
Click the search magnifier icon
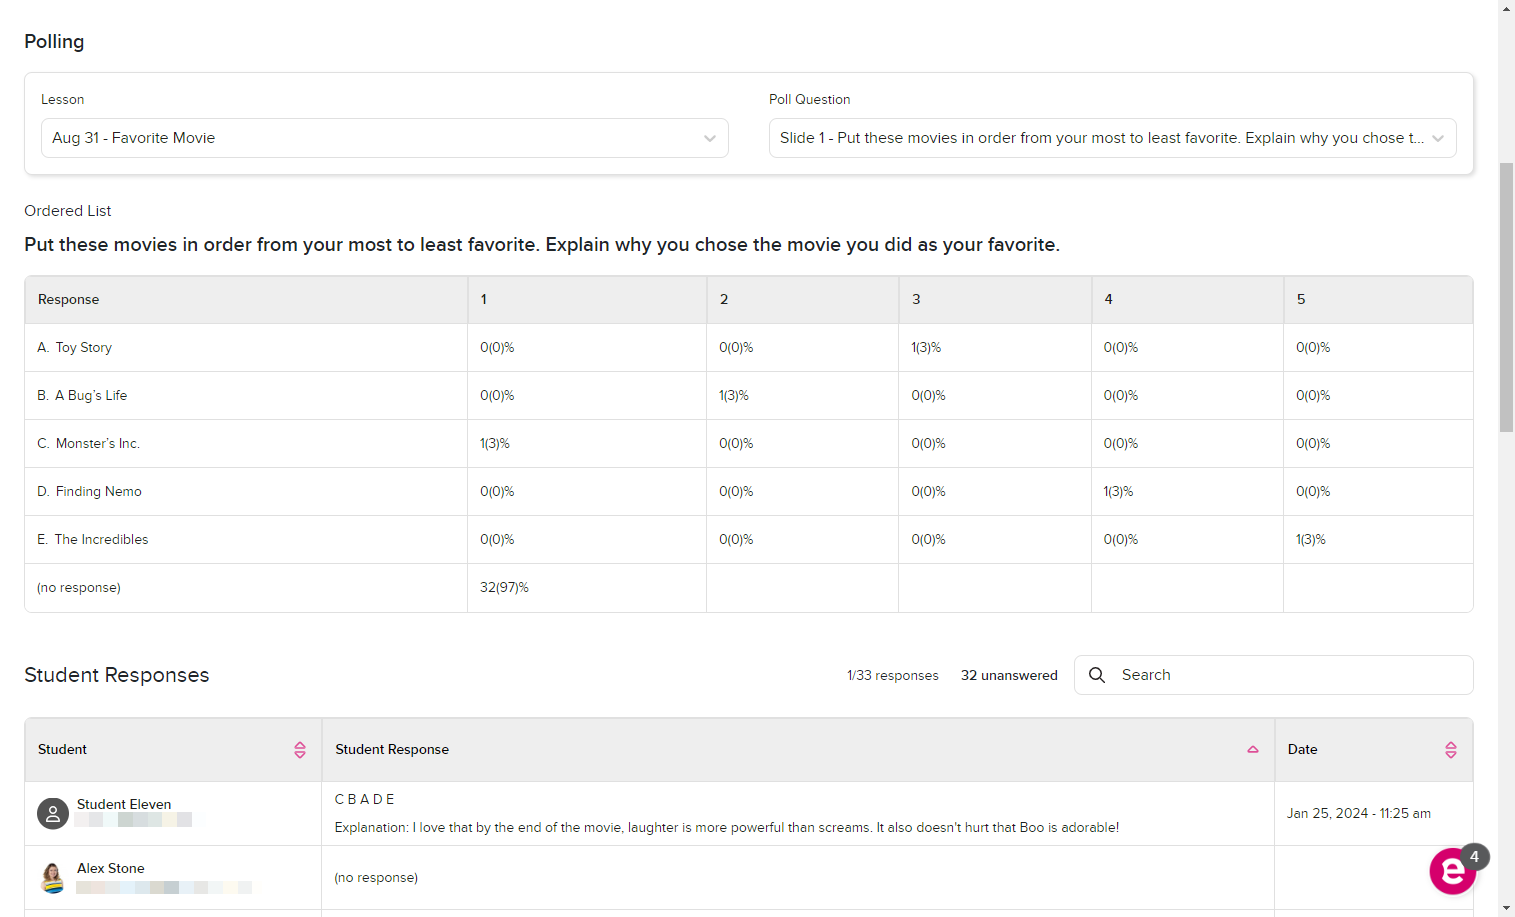point(1097,675)
